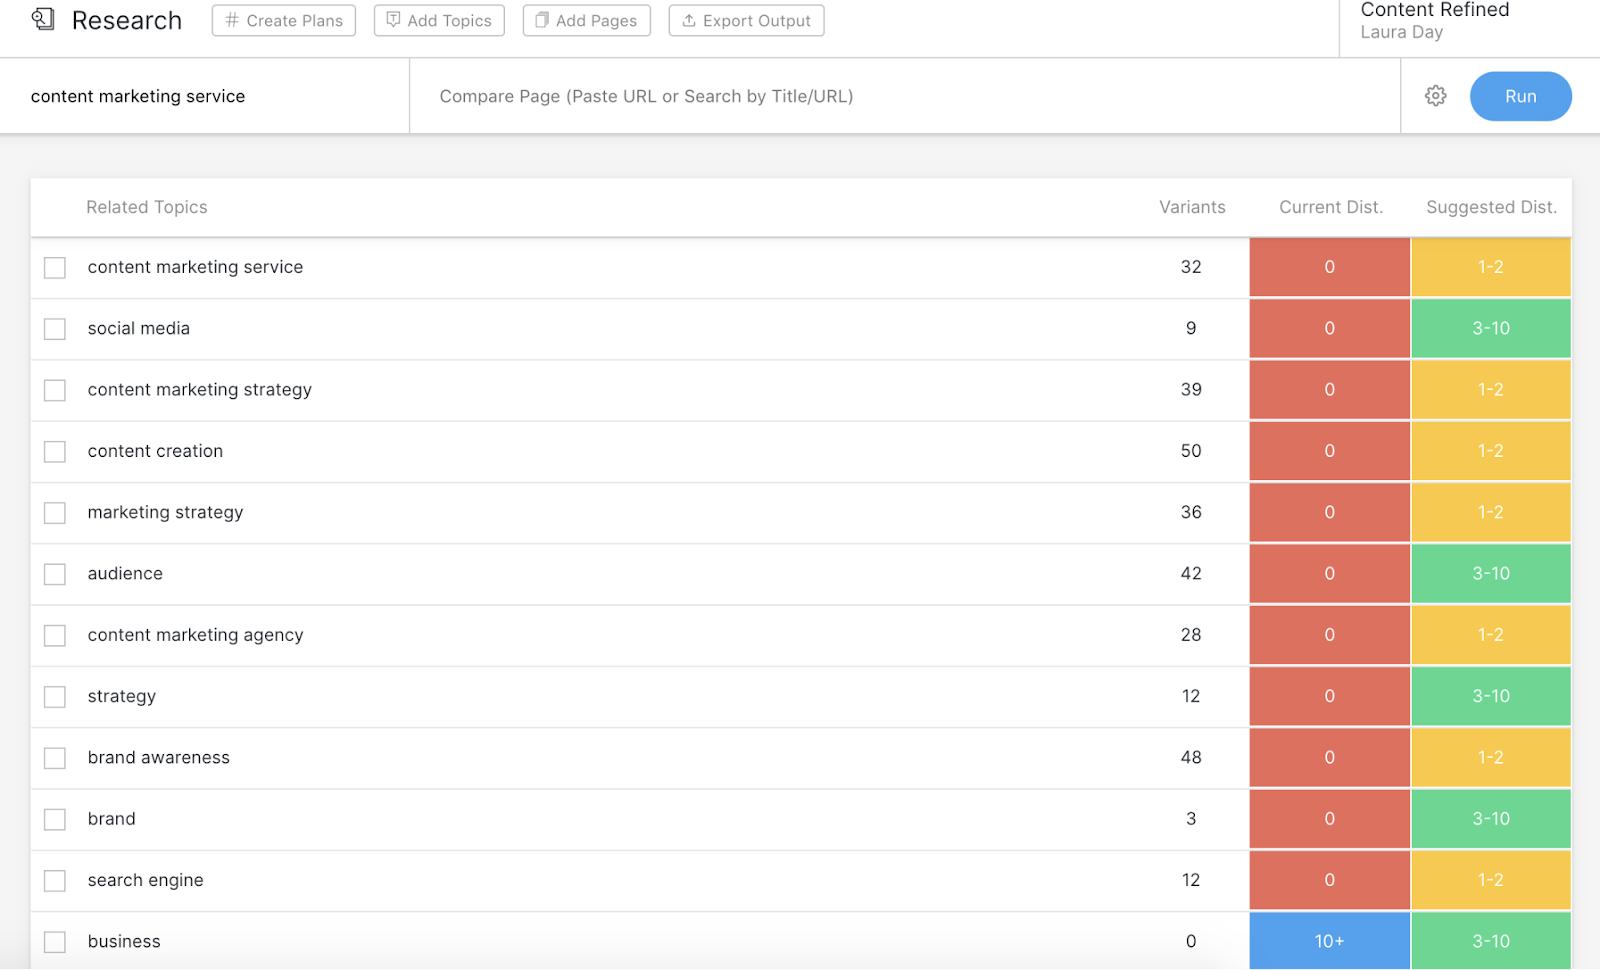The height and width of the screenshot is (970, 1600).
Task: Select the checkbox for the brand row
Action: point(55,820)
